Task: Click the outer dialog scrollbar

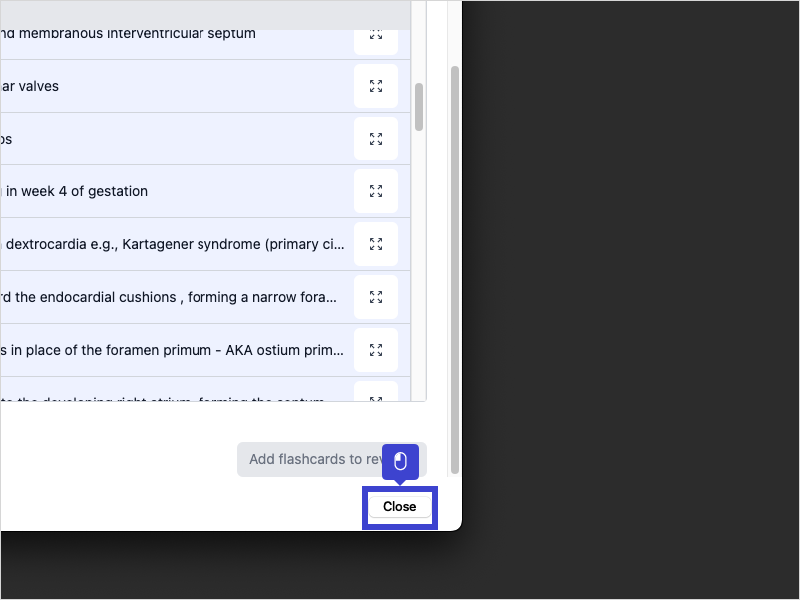Action: tap(455, 270)
